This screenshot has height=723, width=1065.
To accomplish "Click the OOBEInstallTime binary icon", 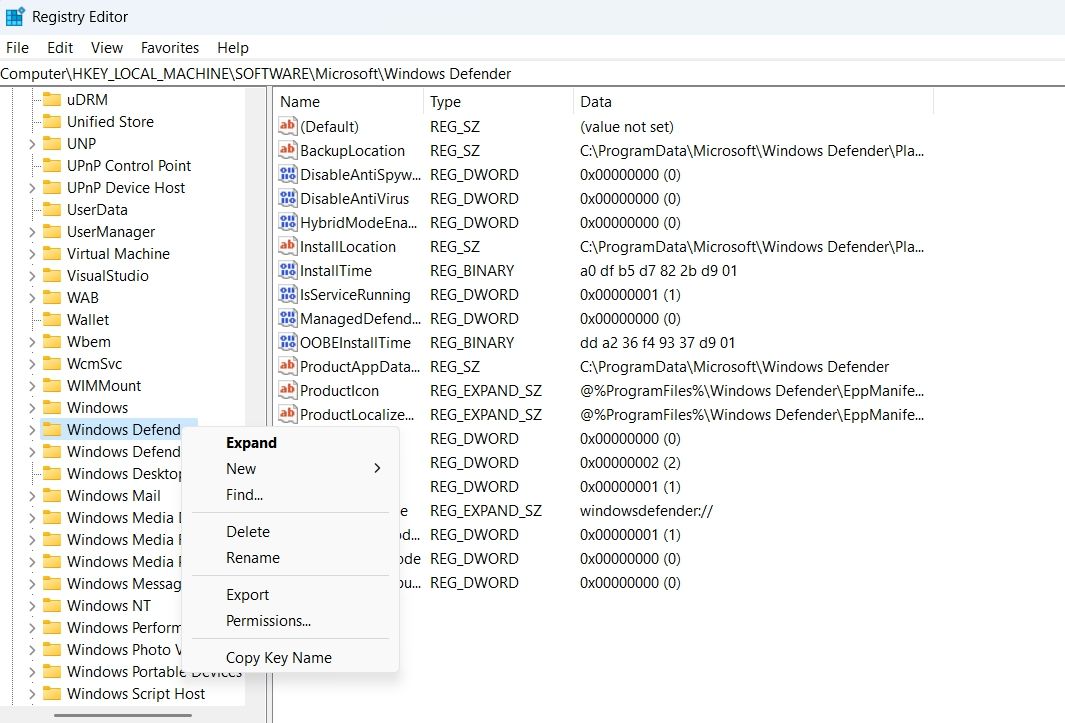I will pos(287,342).
